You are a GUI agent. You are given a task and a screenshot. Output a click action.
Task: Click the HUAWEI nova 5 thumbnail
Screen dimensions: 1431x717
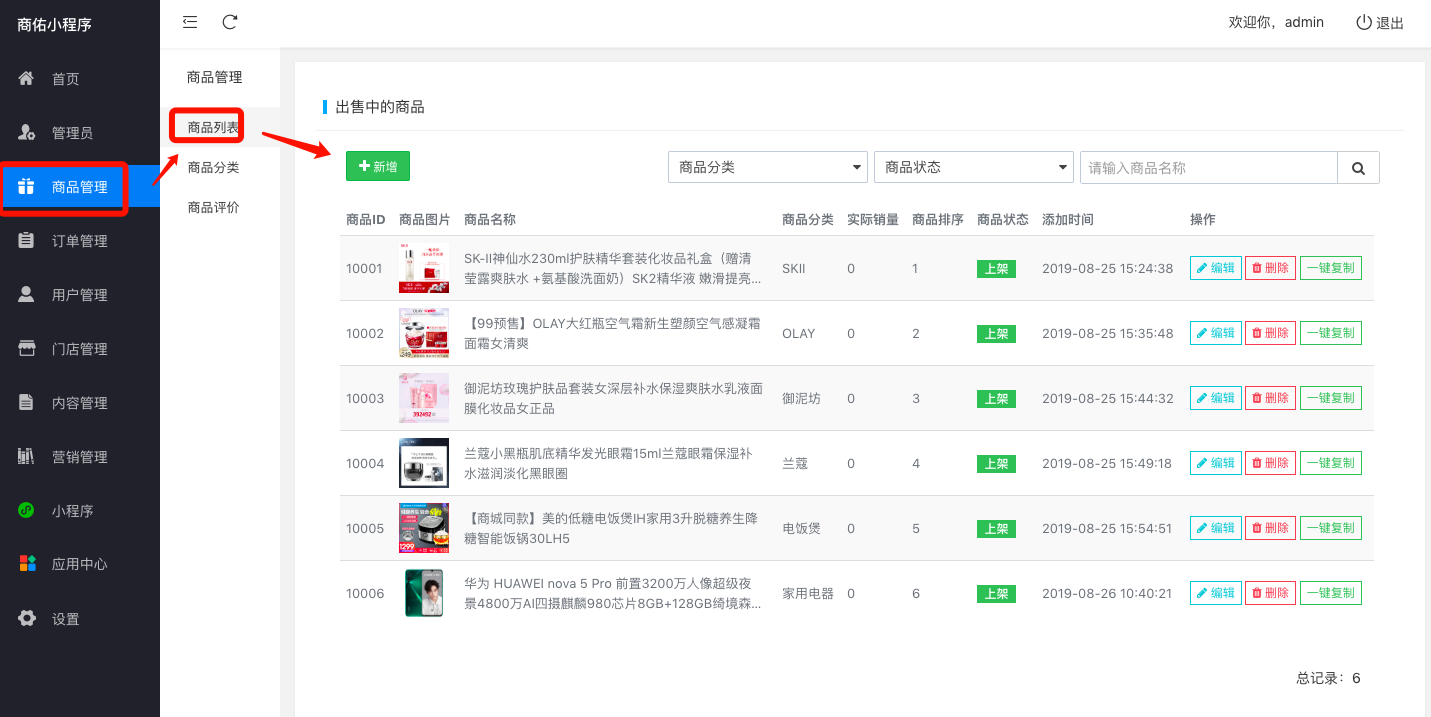(424, 593)
